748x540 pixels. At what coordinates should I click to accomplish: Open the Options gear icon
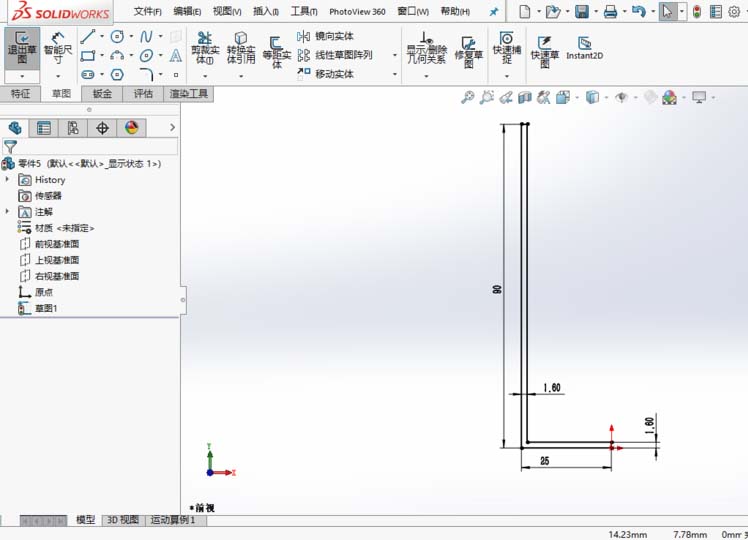coord(734,11)
